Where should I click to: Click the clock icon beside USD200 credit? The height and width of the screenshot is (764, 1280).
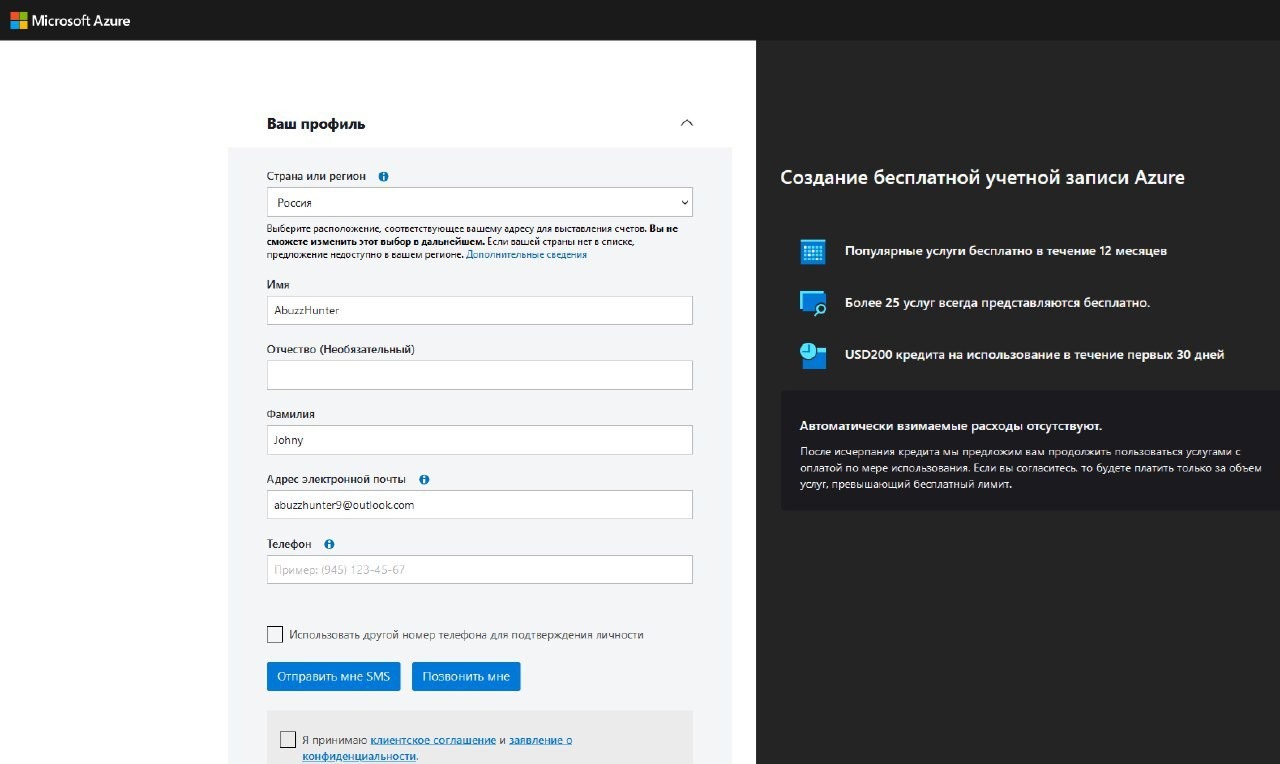[x=813, y=355]
